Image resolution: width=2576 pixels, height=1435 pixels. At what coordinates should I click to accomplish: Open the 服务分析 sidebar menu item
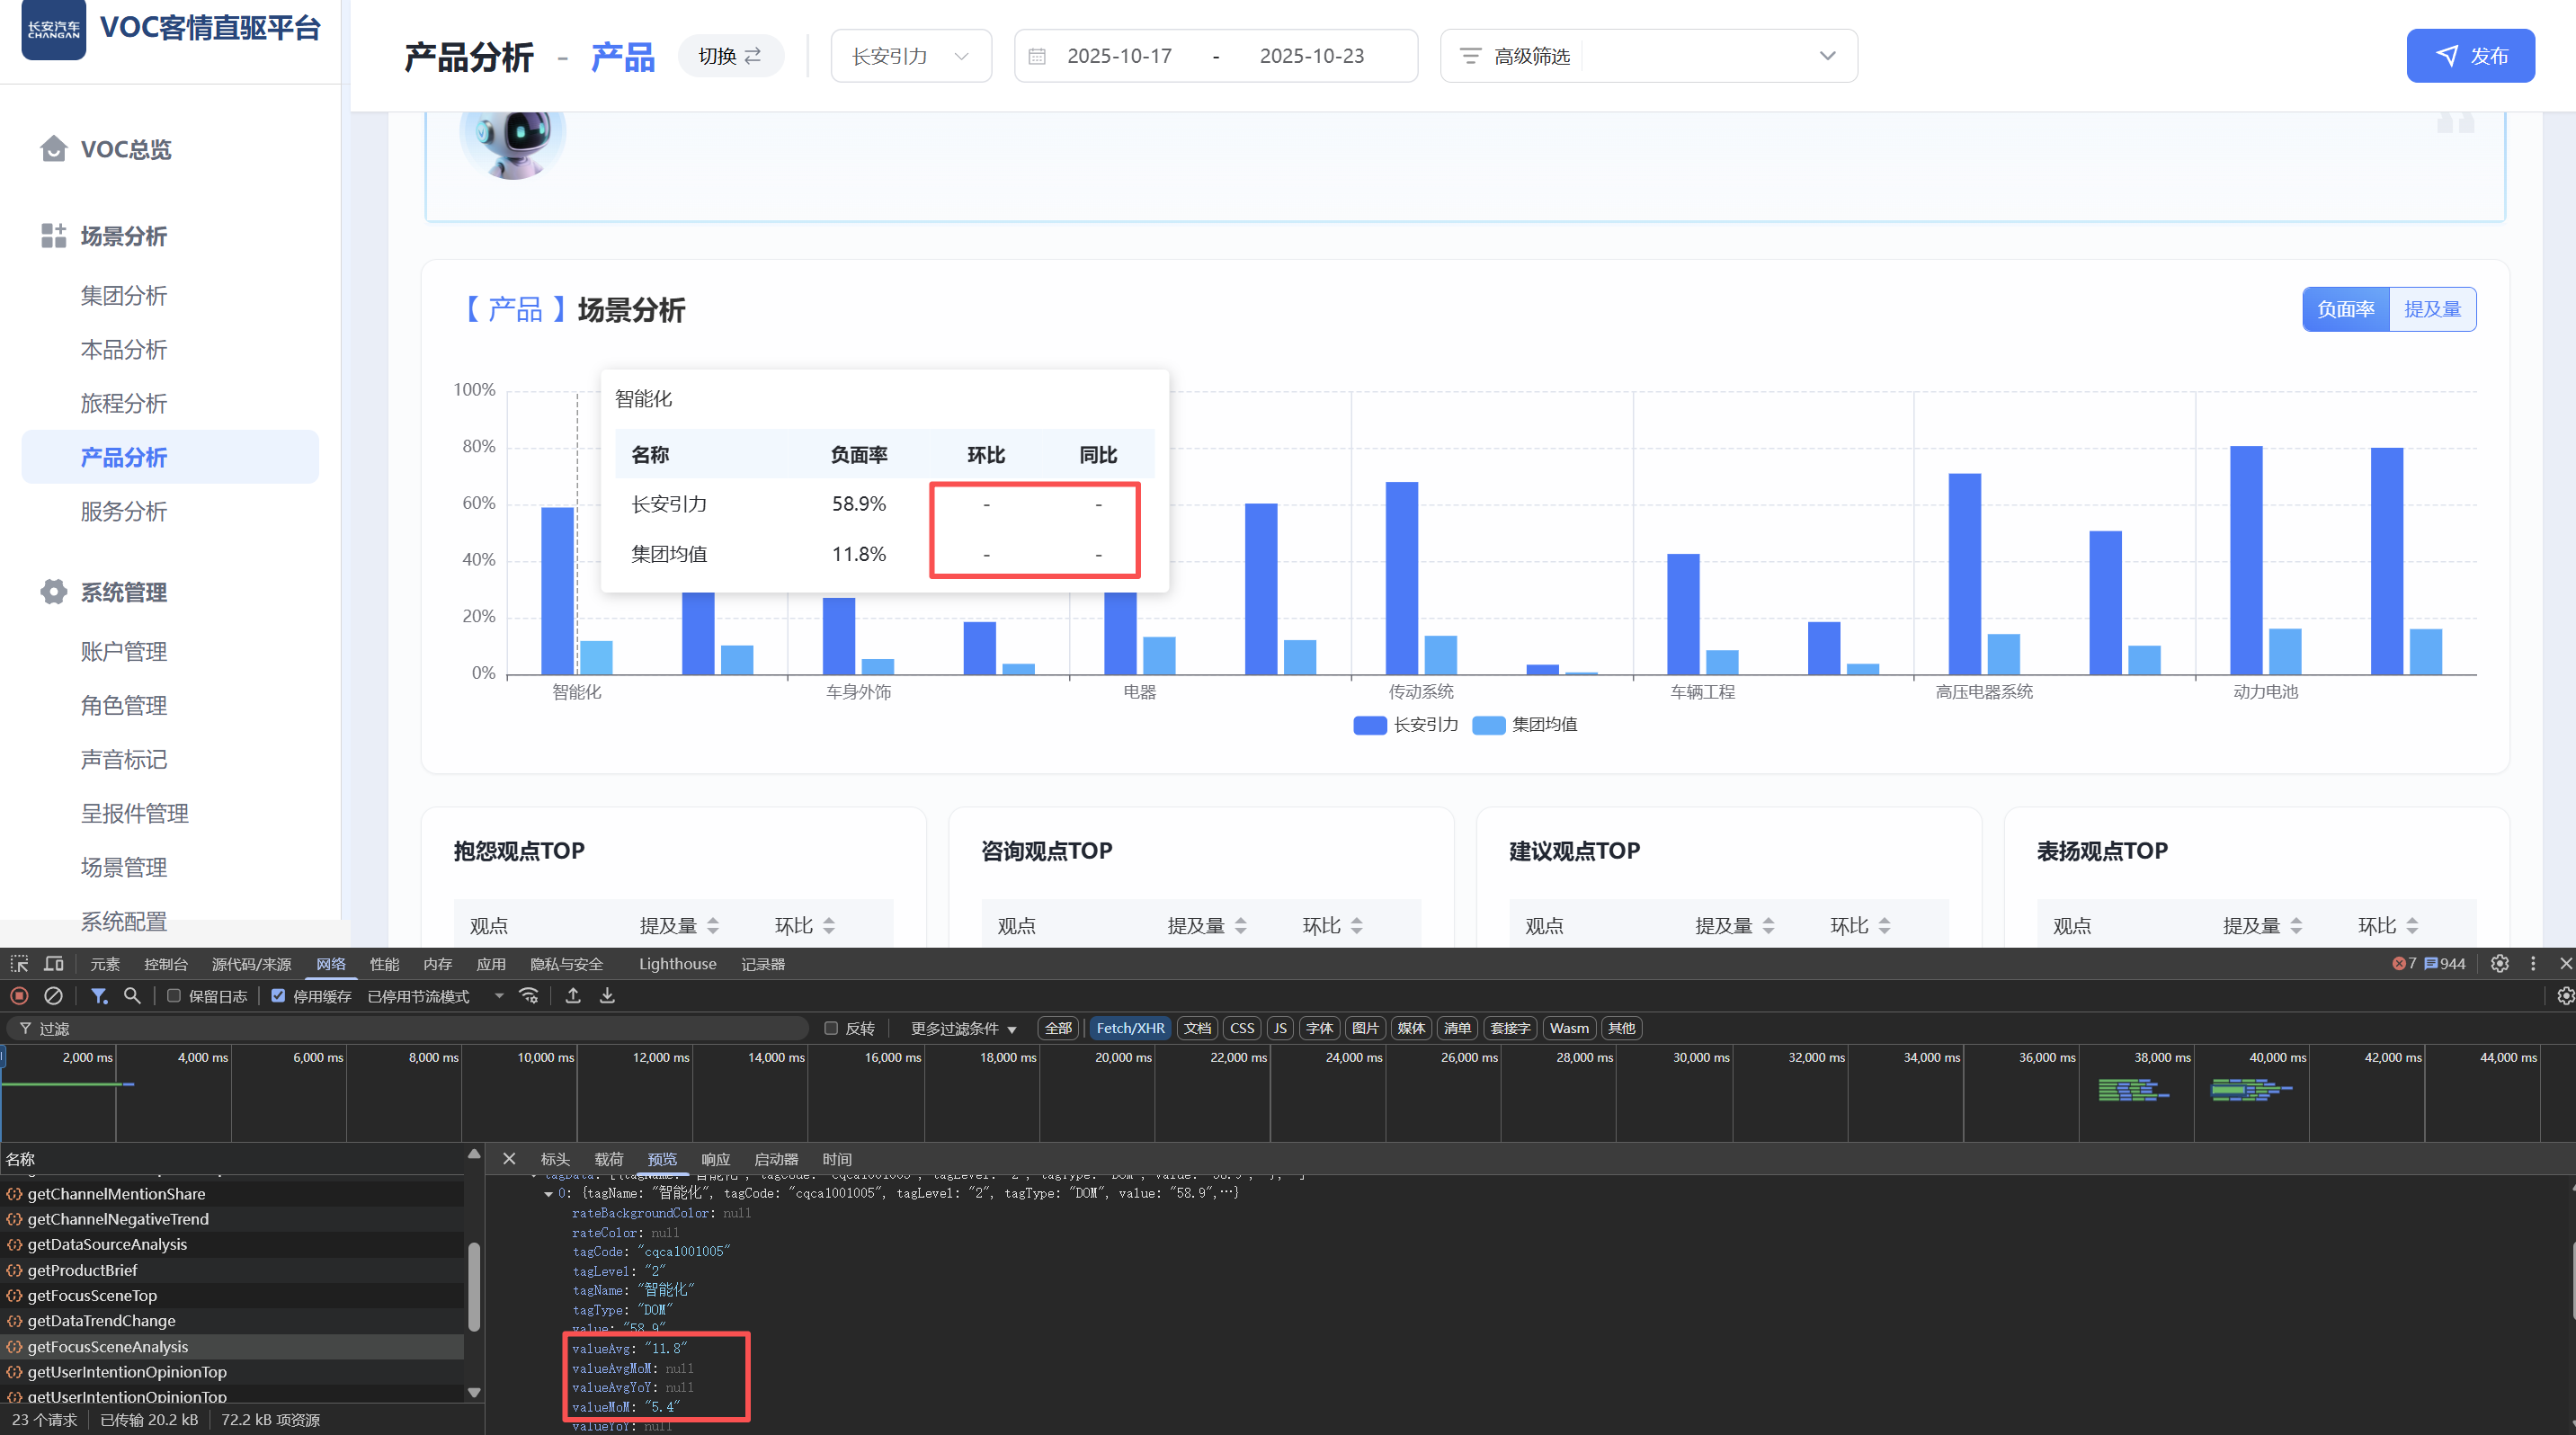click(x=124, y=511)
